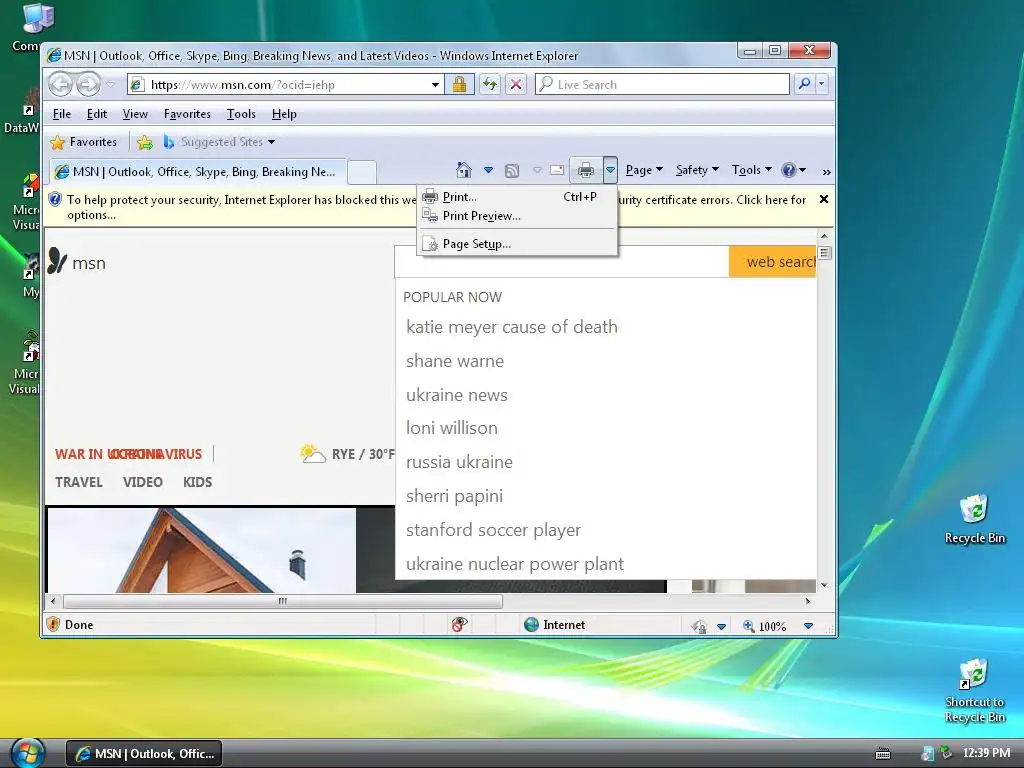The width and height of the screenshot is (1024, 768).
Task: Open a new blank tab
Action: (x=361, y=172)
